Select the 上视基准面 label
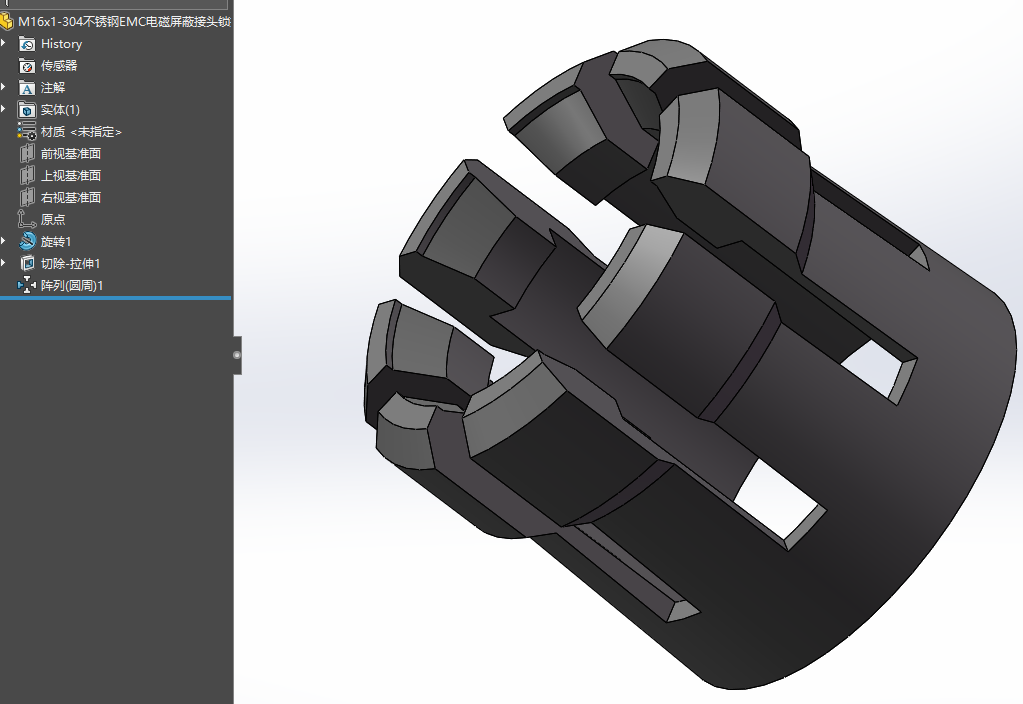Viewport: 1023px width, 704px height. point(70,176)
